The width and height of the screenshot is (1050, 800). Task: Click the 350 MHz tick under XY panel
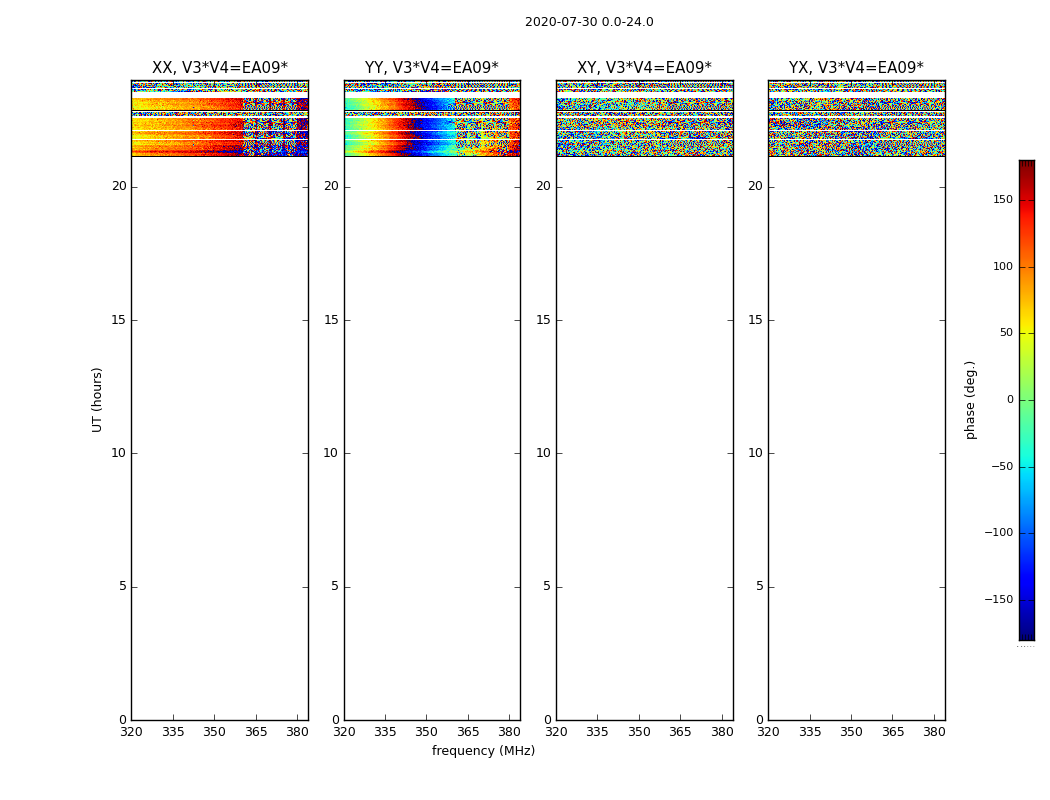(x=639, y=732)
